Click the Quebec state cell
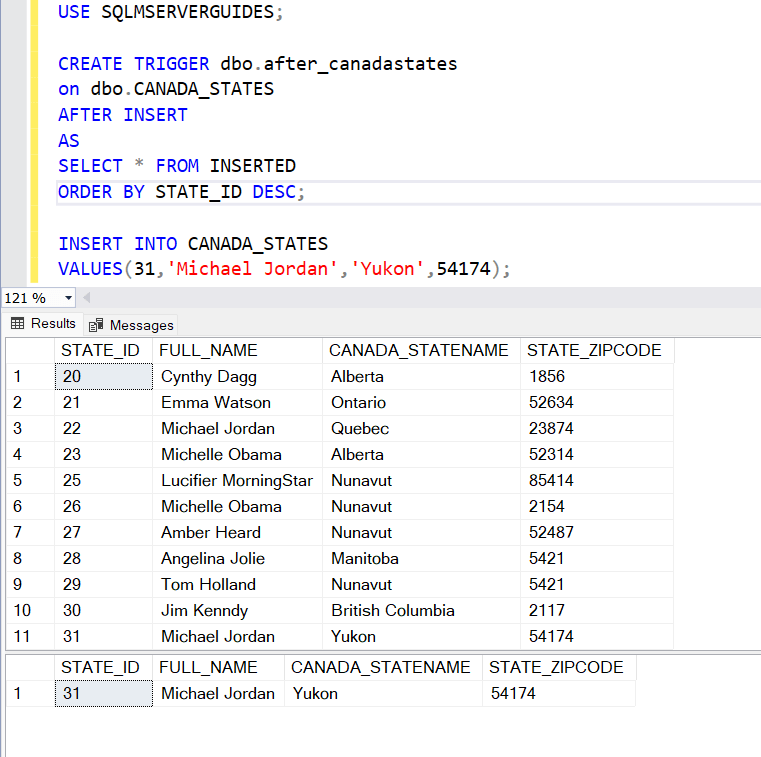The image size is (761, 757). pyautogui.click(x=421, y=428)
